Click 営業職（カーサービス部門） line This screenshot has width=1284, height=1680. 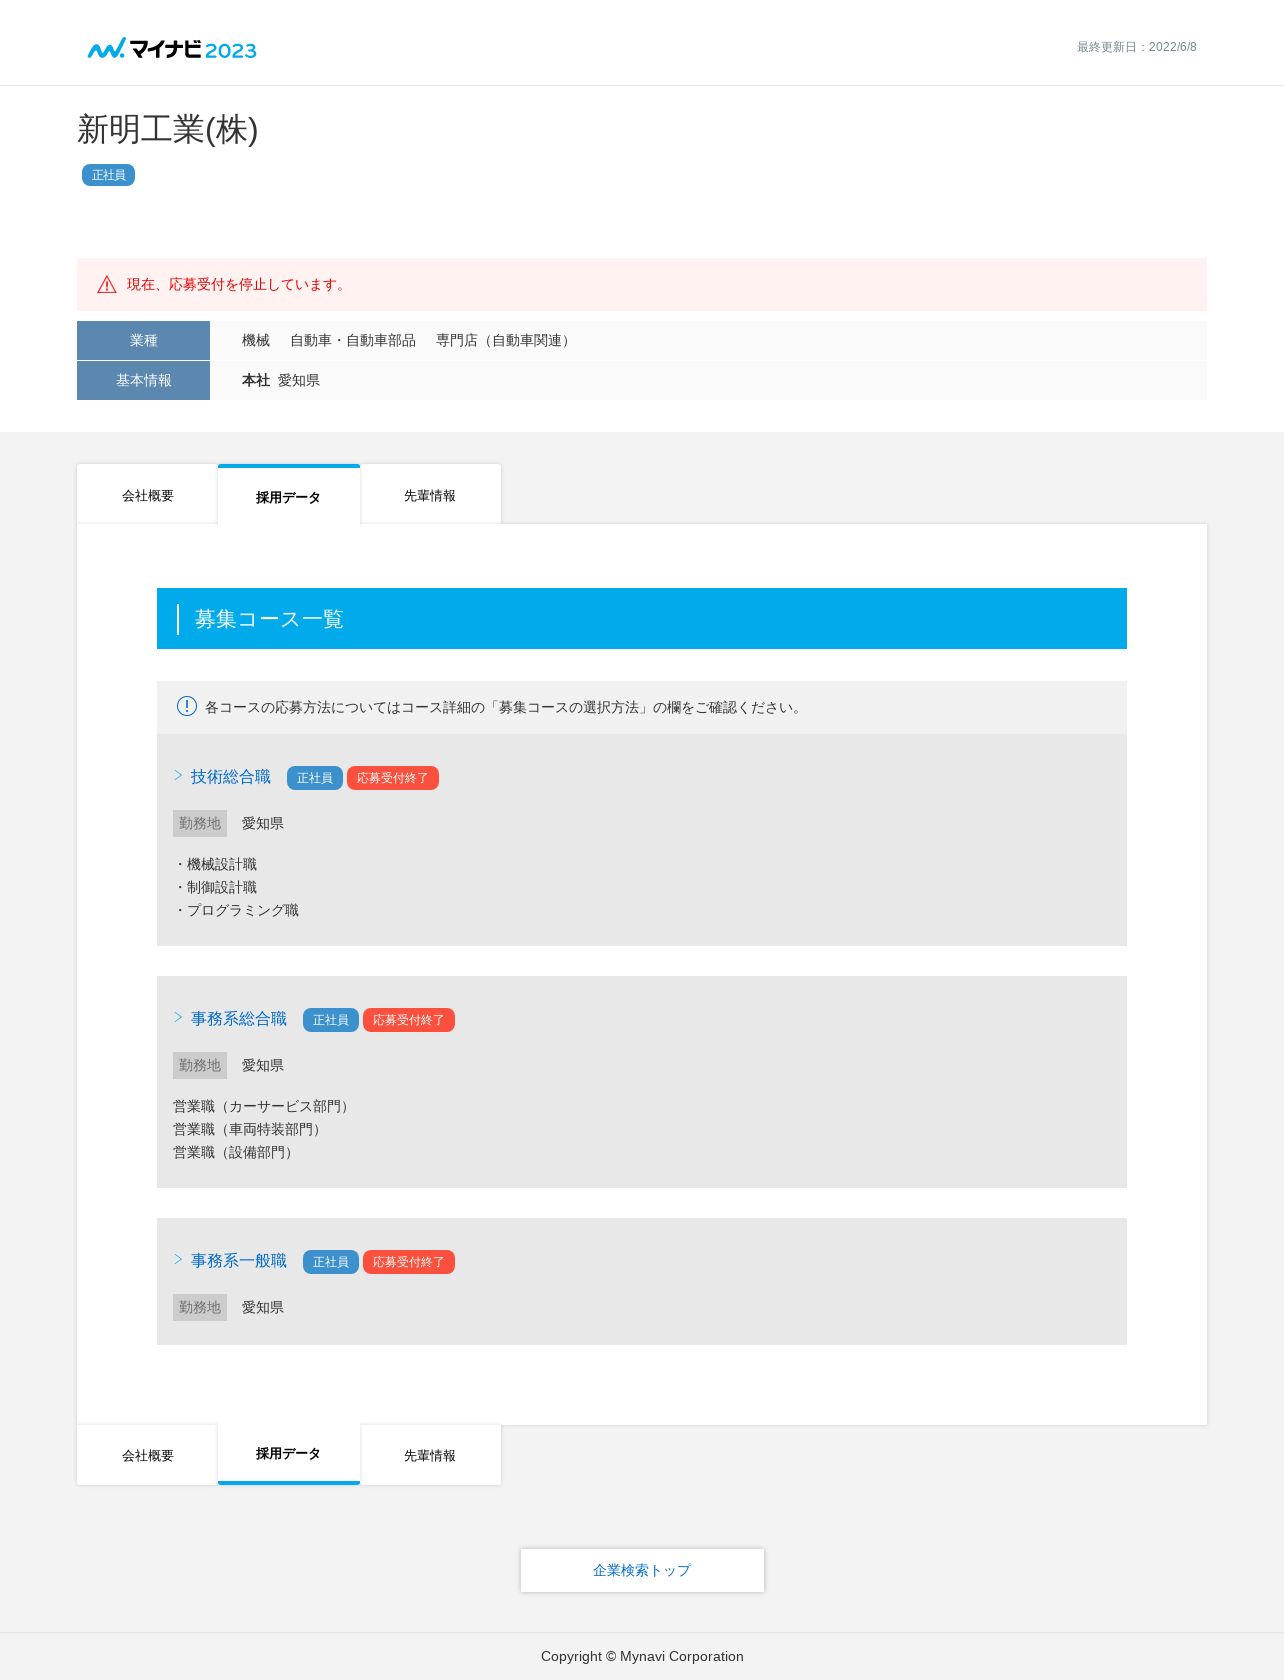pyautogui.click(x=264, y=1106)
